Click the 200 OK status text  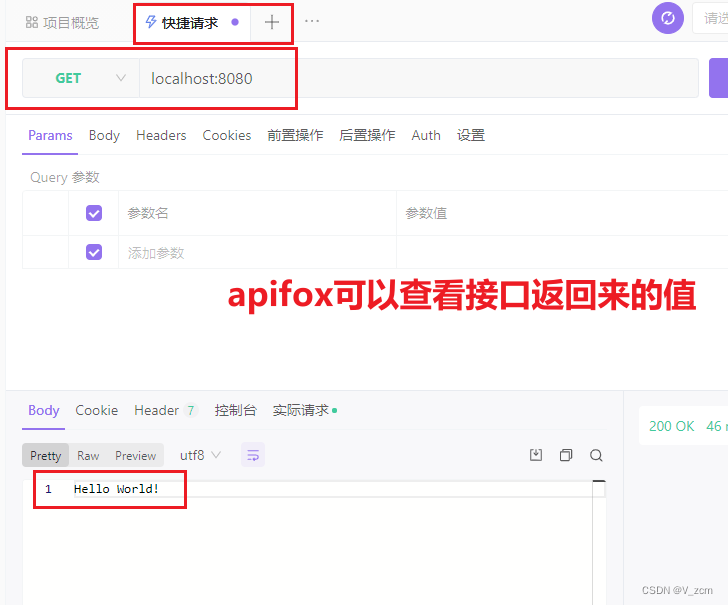tap(671, 426)
